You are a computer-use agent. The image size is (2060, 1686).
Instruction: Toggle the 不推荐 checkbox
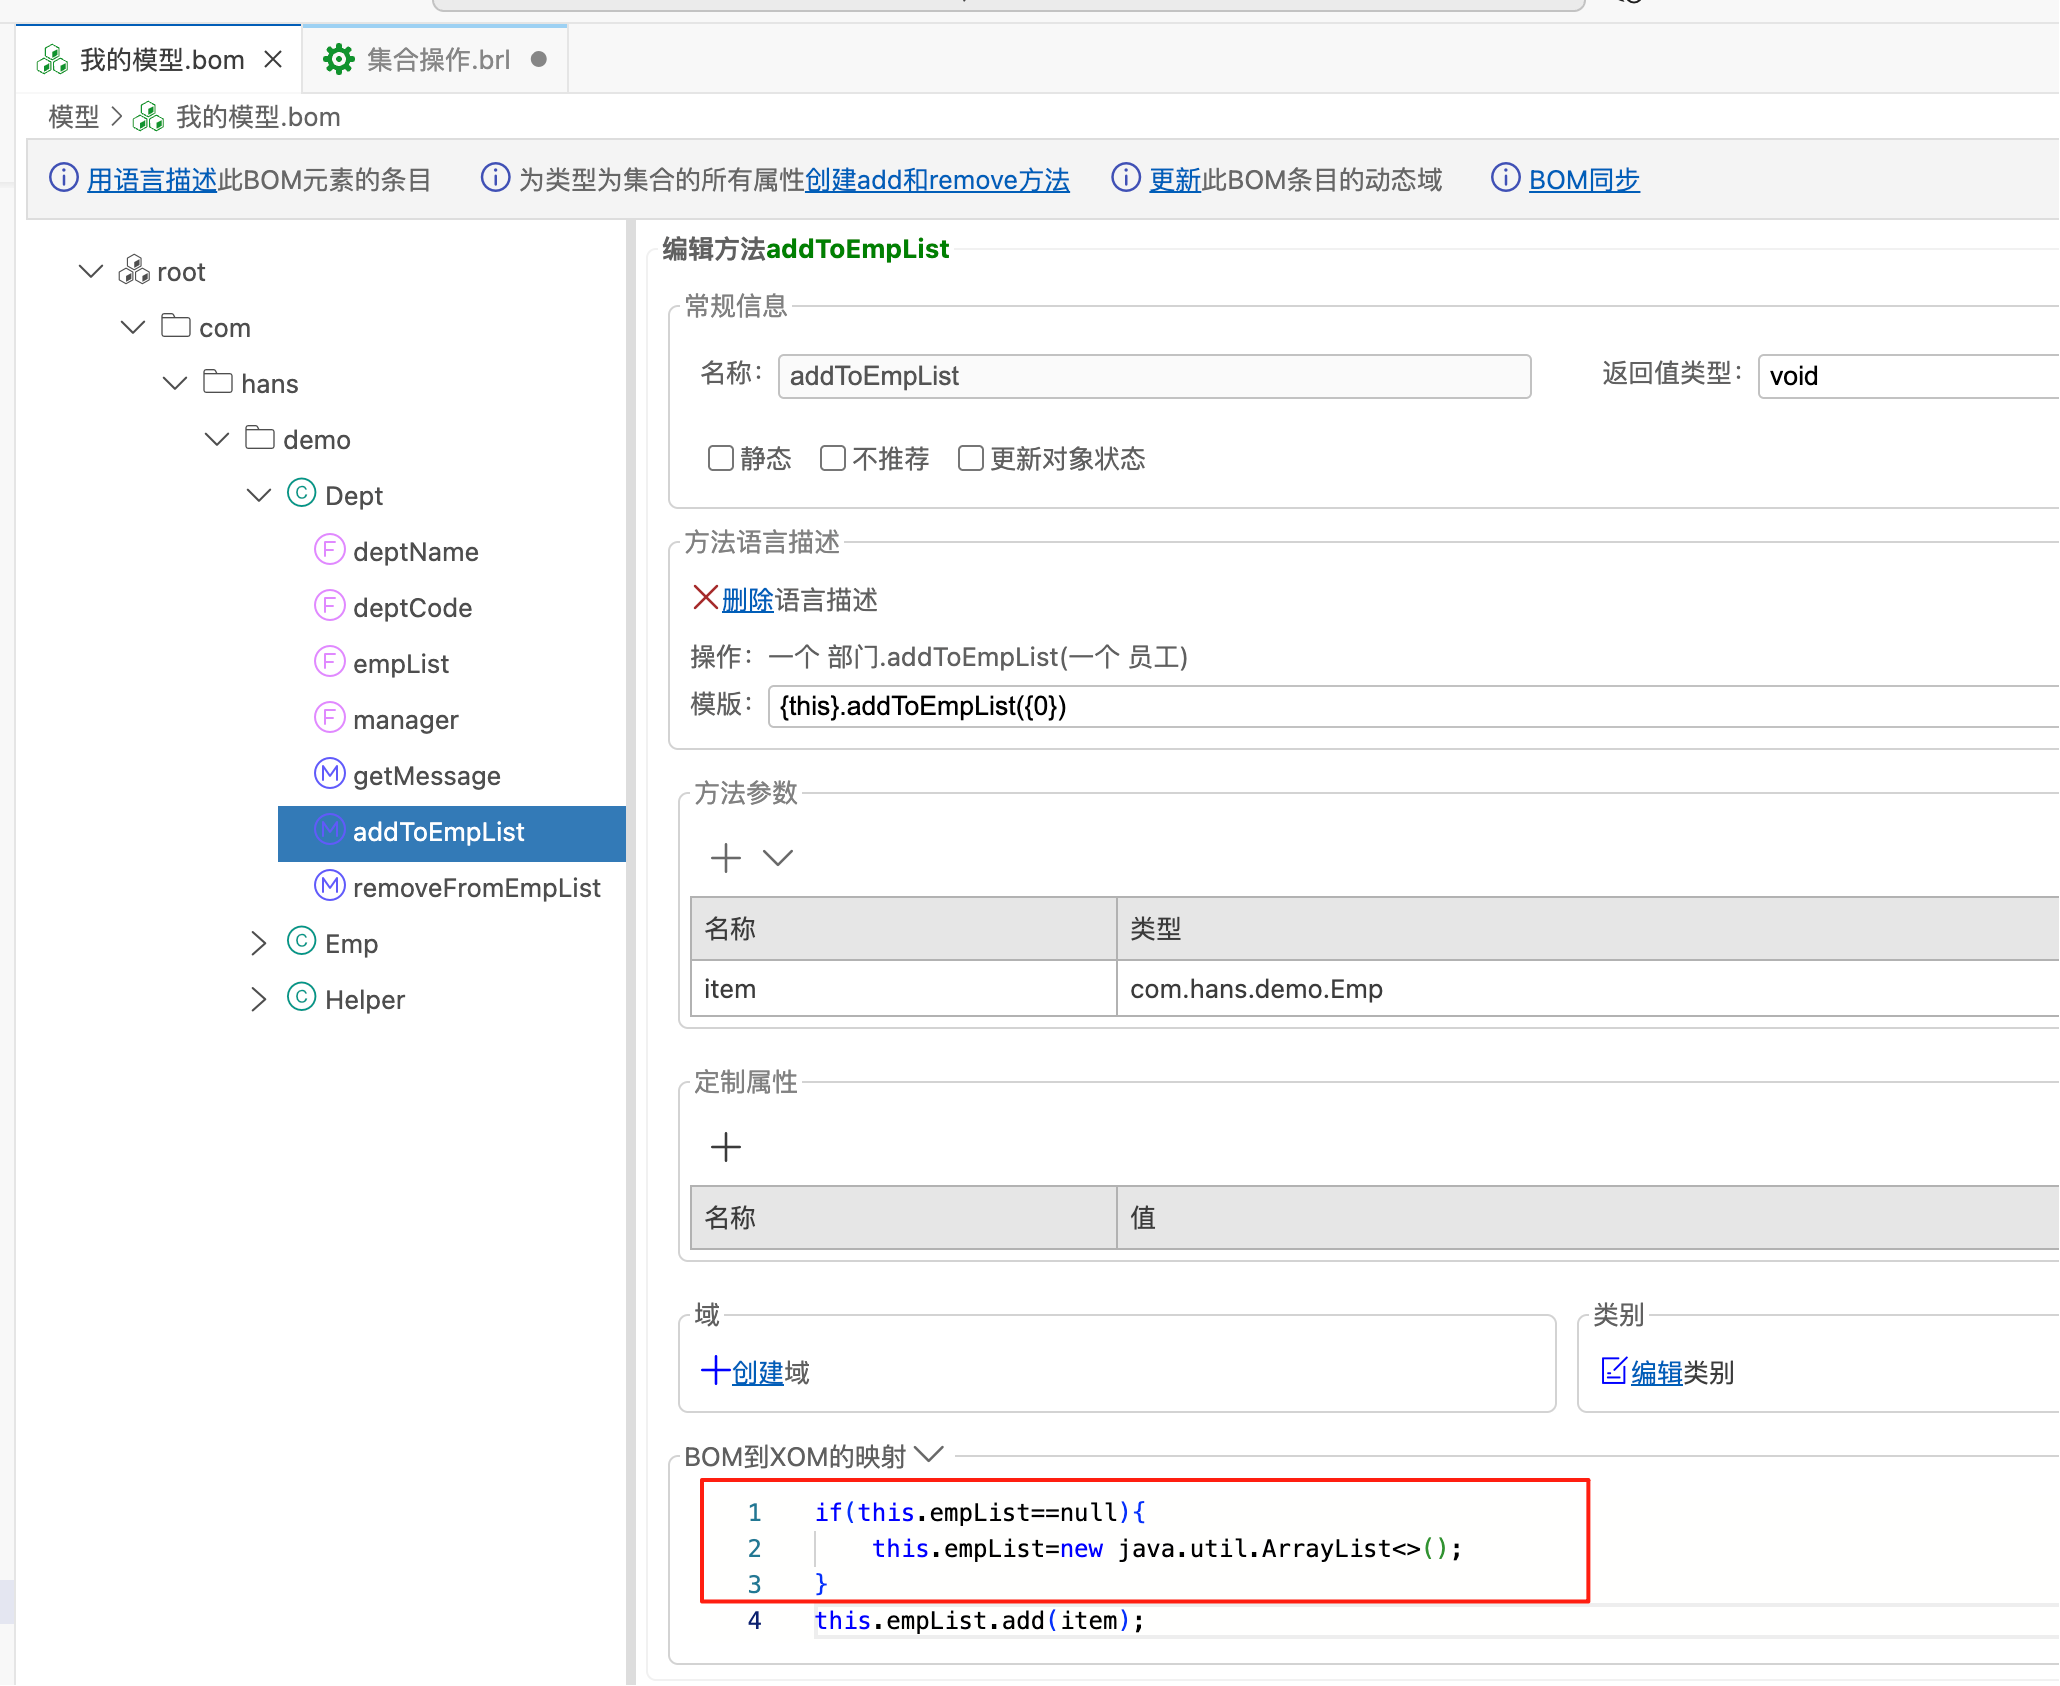pyautogui.click(x=832, y=458)
